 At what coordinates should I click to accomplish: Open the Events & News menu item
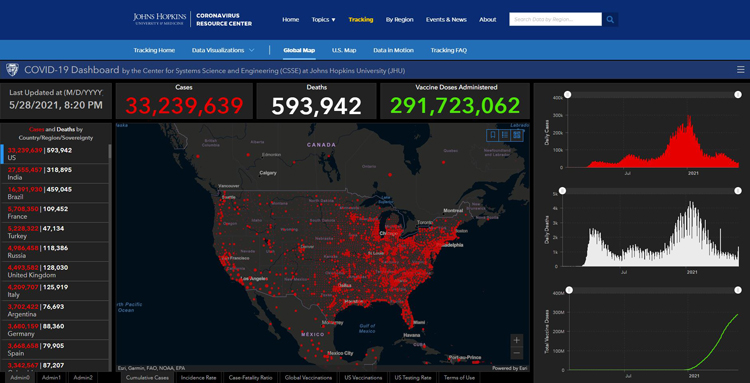[x=446, y=20]
